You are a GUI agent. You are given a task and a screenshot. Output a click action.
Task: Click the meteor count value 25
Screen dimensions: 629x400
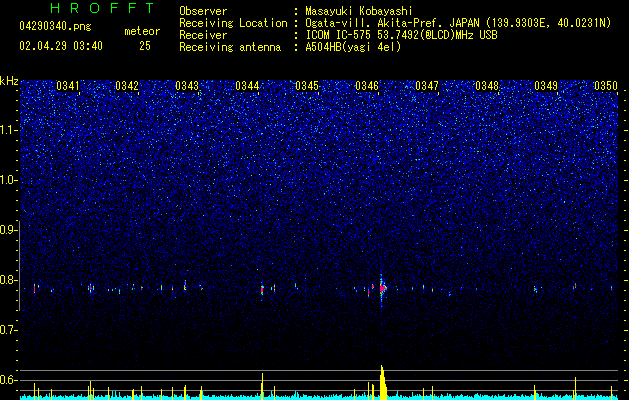(145, 46)
